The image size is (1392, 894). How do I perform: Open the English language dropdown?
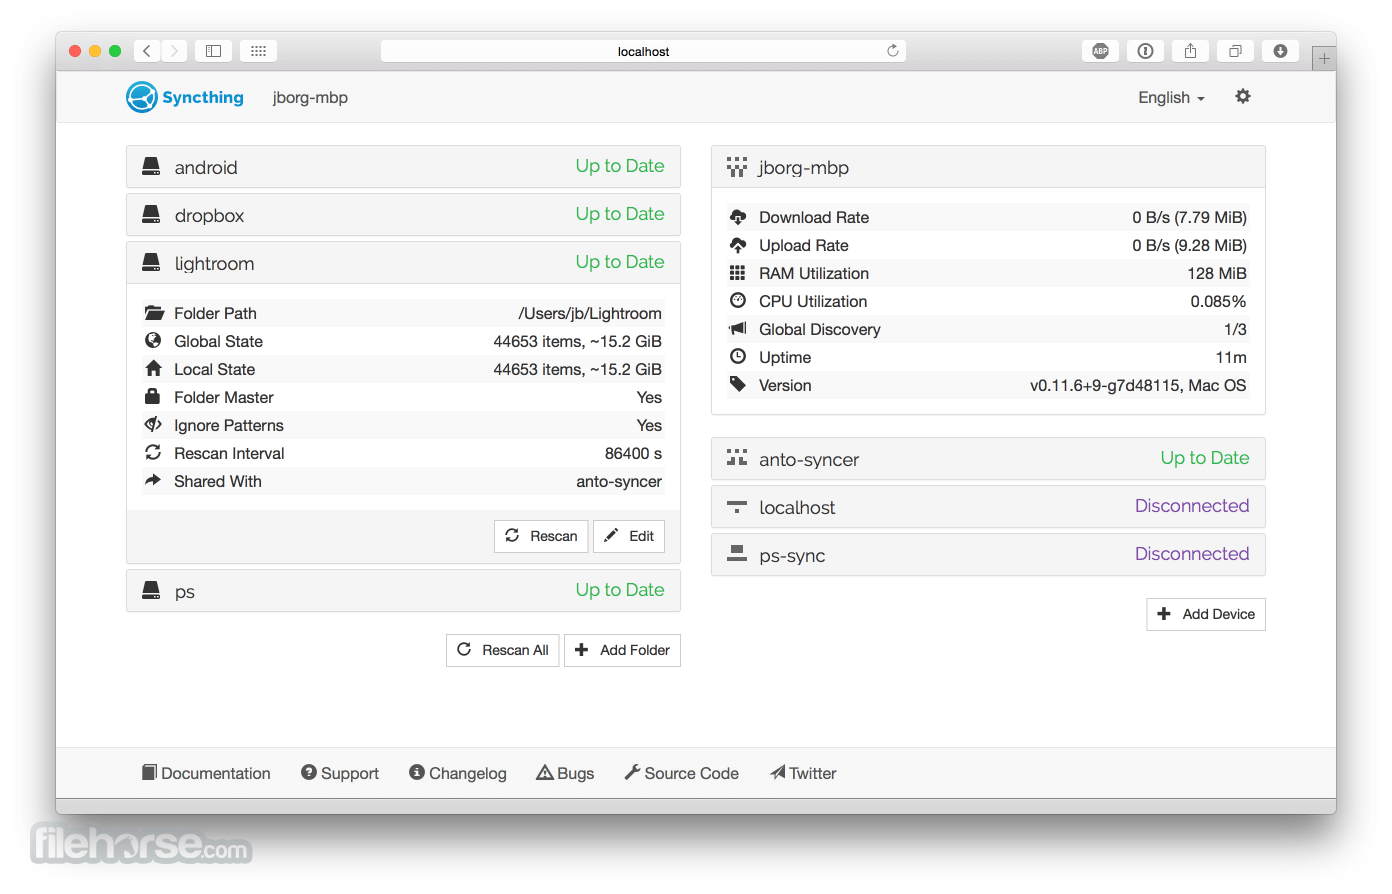tap(1171, 97)
